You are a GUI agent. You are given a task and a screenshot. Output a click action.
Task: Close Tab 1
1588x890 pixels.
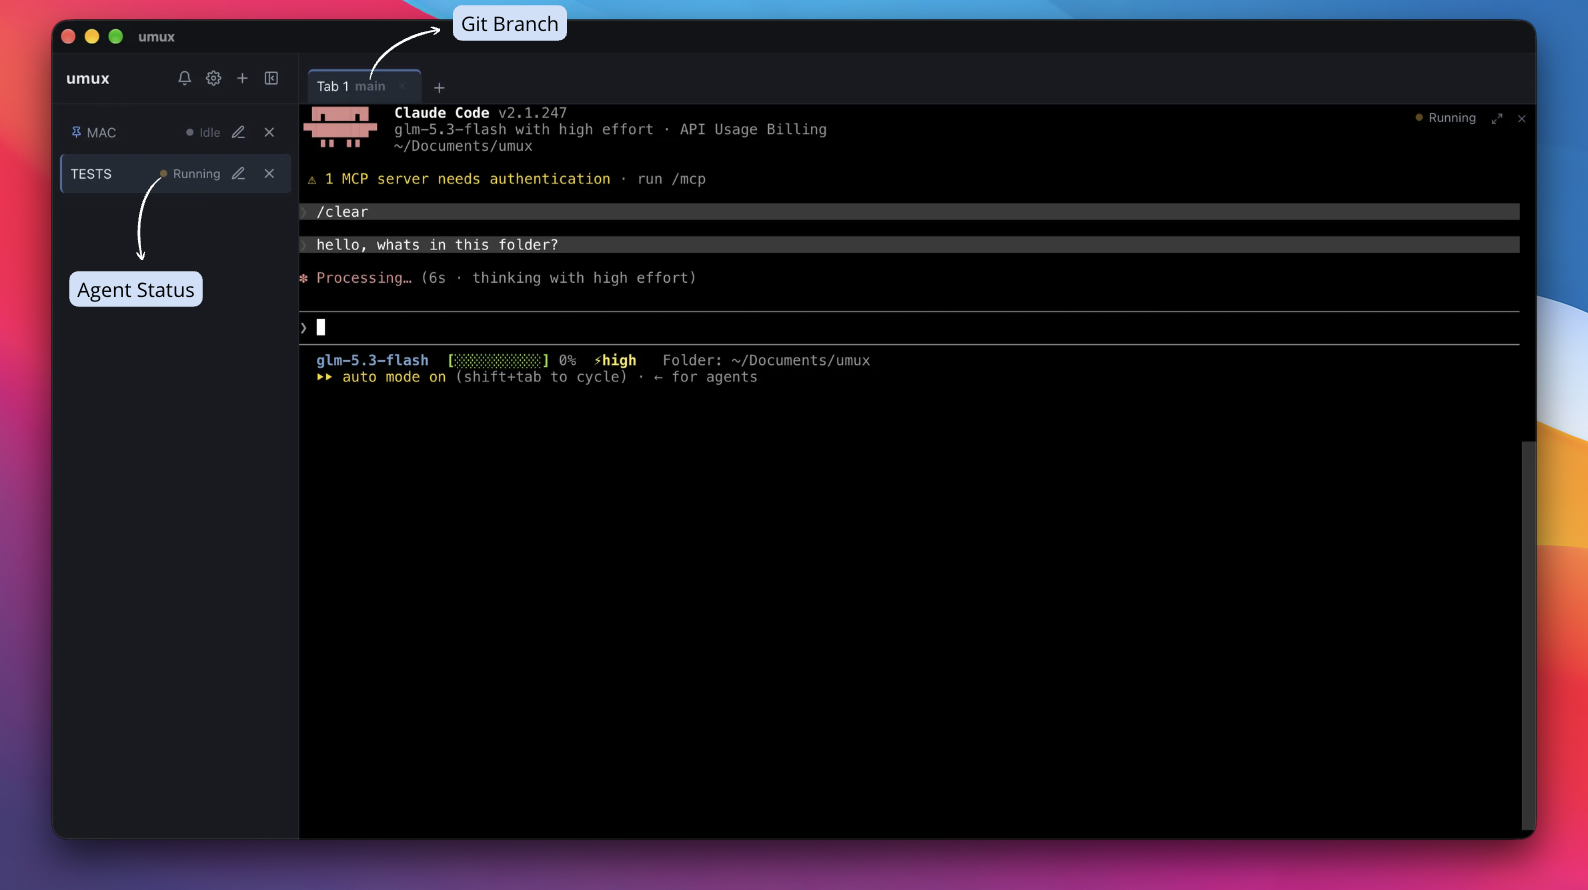pos(402,86)
